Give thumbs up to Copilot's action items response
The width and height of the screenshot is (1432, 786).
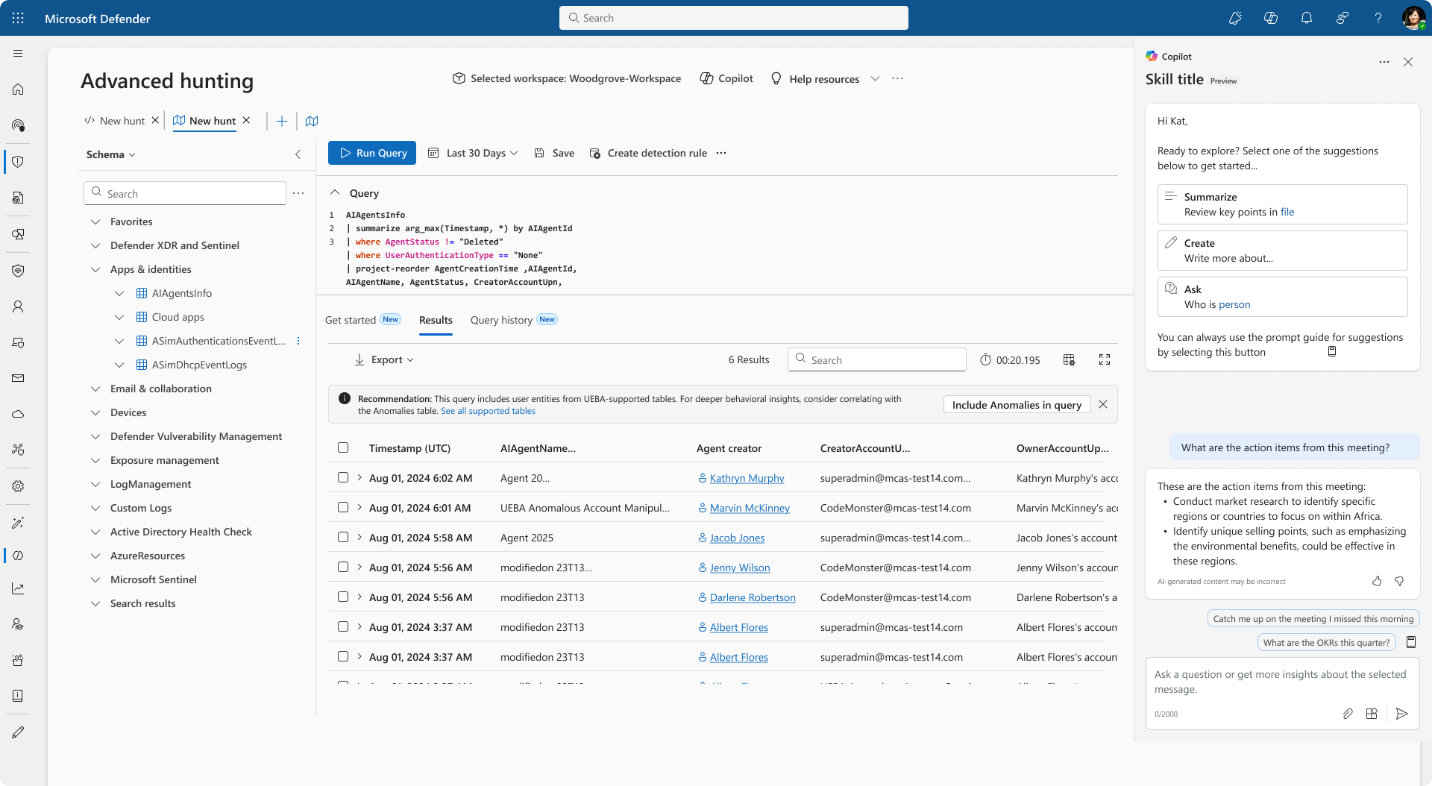pos(1376,580)
